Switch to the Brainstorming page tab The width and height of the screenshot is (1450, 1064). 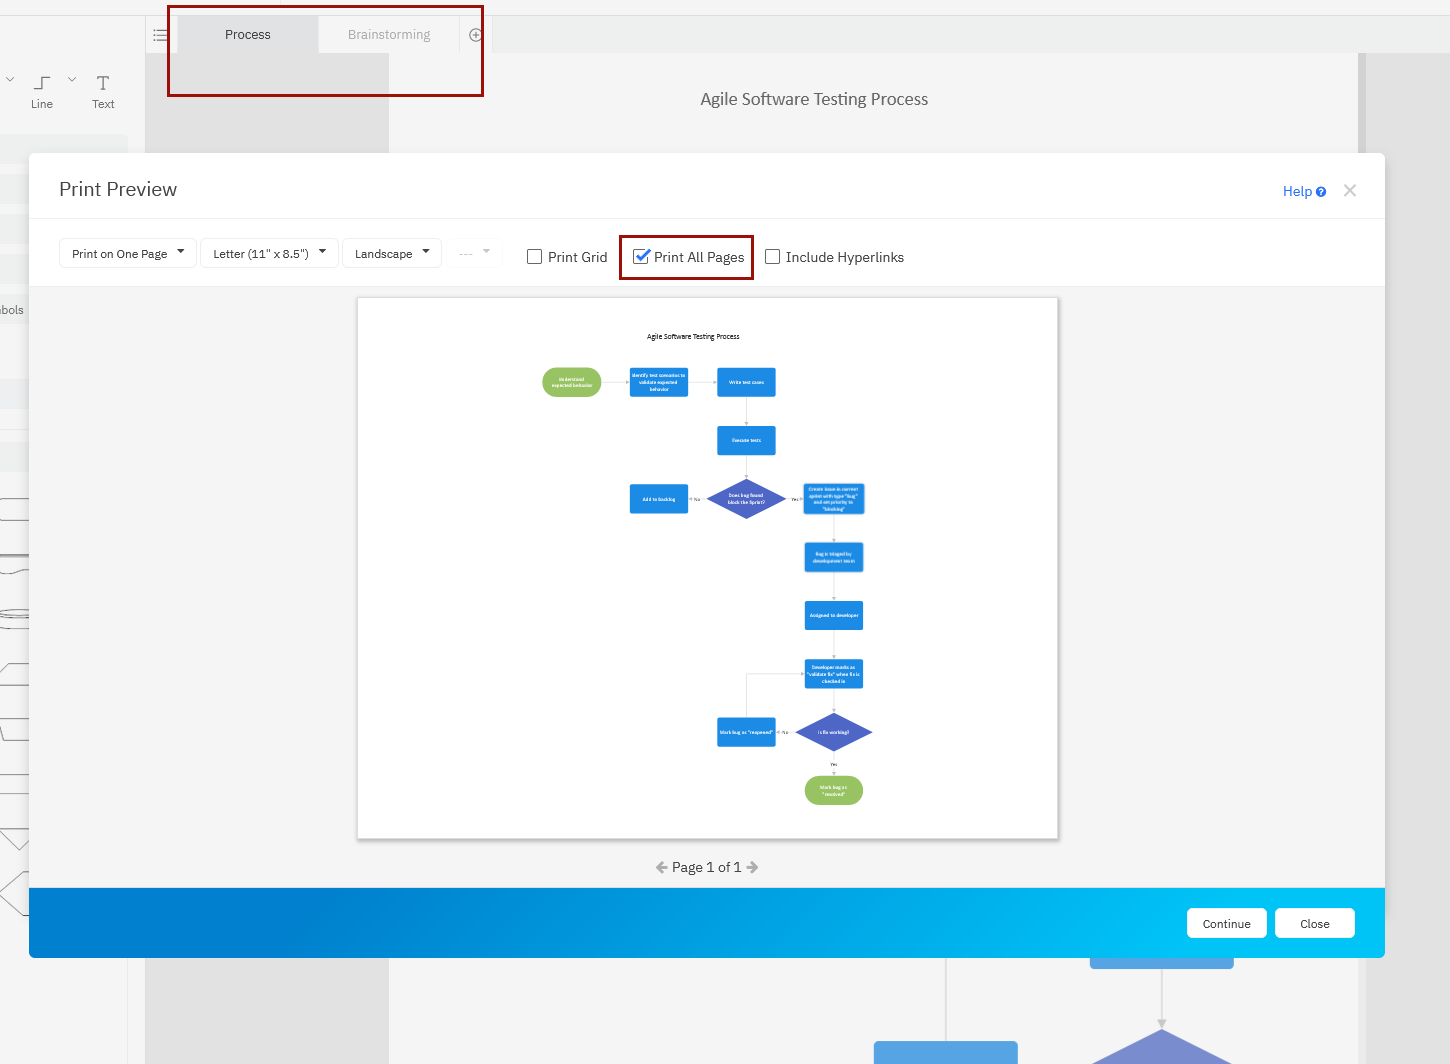click(389, 35)
